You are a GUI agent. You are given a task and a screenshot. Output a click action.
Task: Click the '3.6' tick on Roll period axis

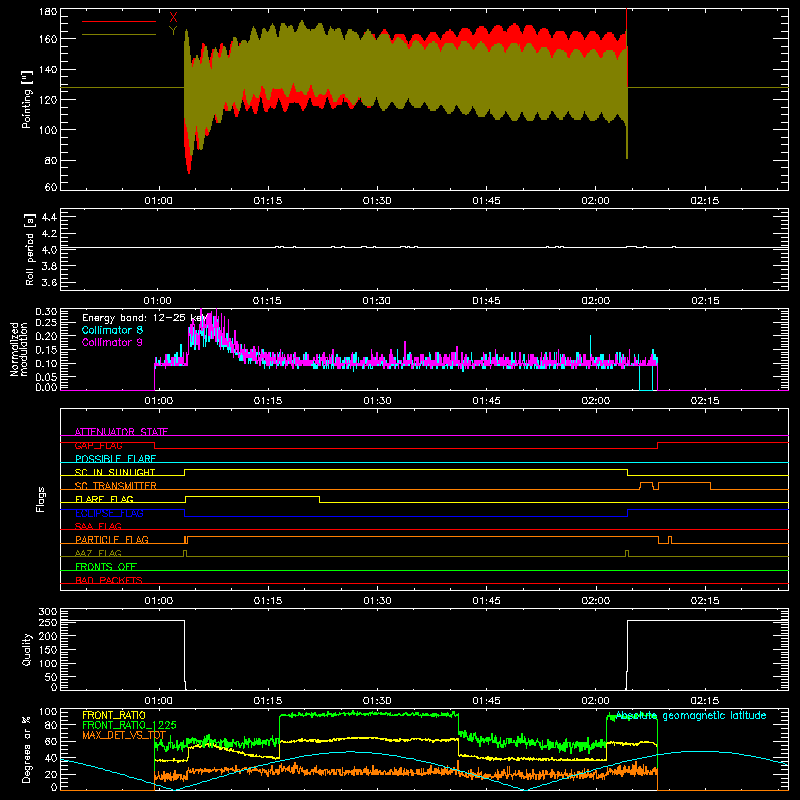[49, 282]
